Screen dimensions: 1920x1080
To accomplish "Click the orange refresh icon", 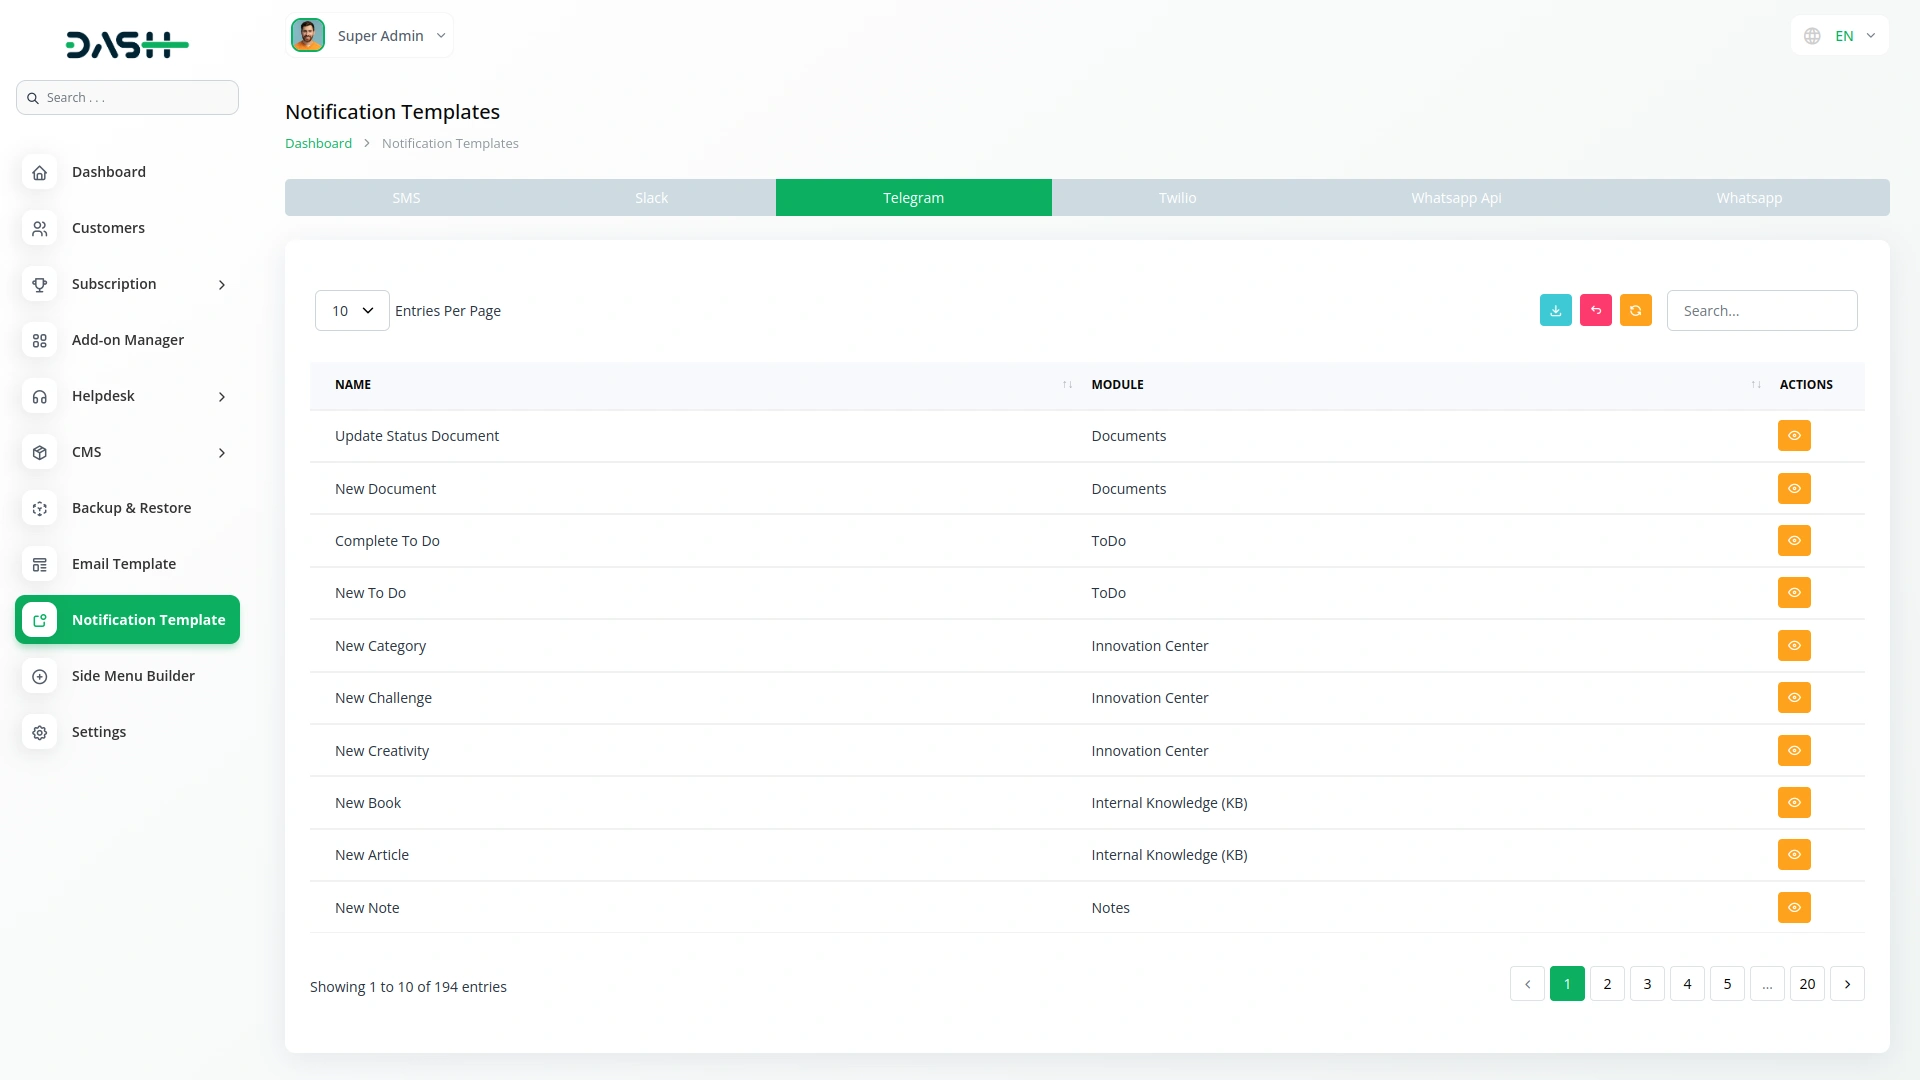I will pyautogui.click(x=1635, y=311).
